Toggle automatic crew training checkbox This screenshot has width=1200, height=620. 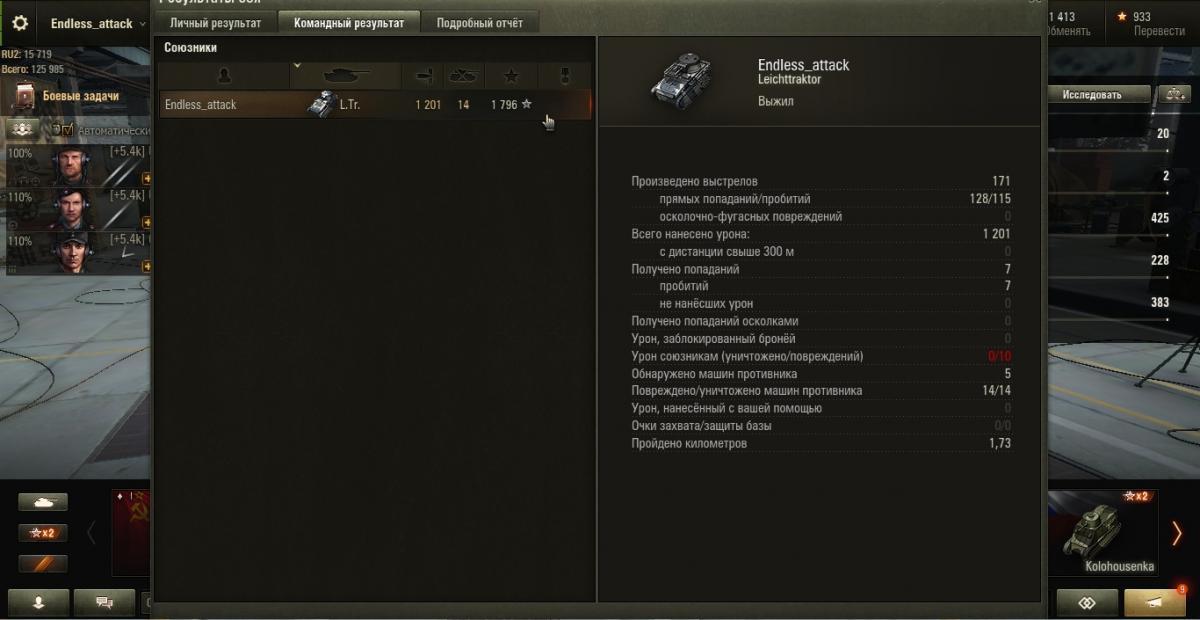tap(68, 130)
